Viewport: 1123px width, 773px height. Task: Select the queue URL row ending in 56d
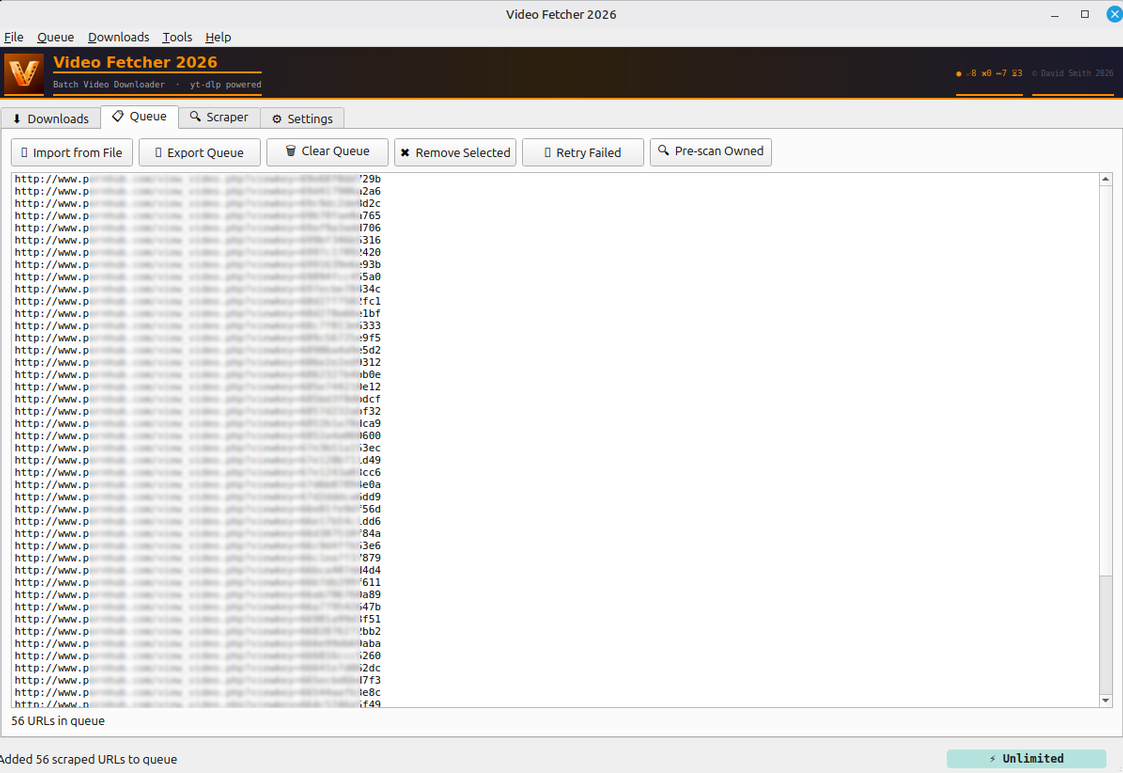tap(198, 509)
